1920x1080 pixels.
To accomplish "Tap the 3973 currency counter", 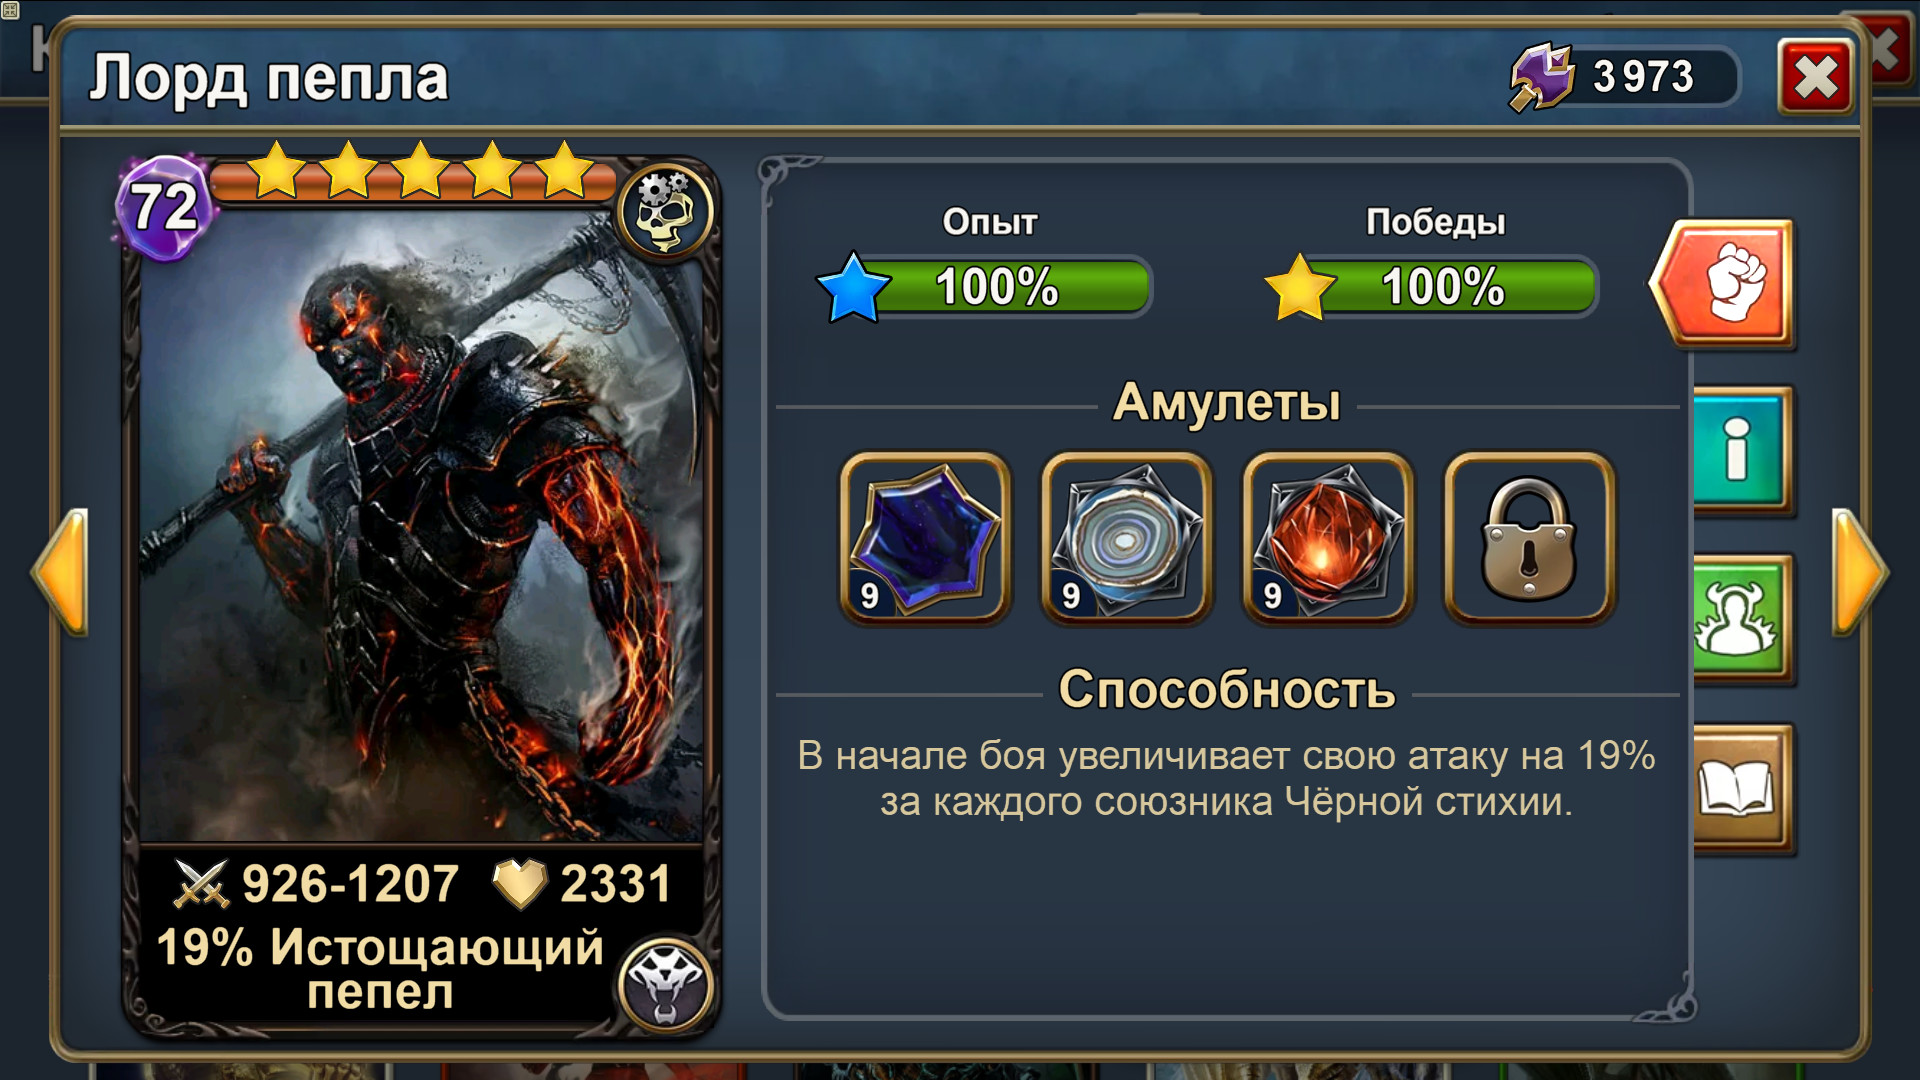I will 1643,76.
